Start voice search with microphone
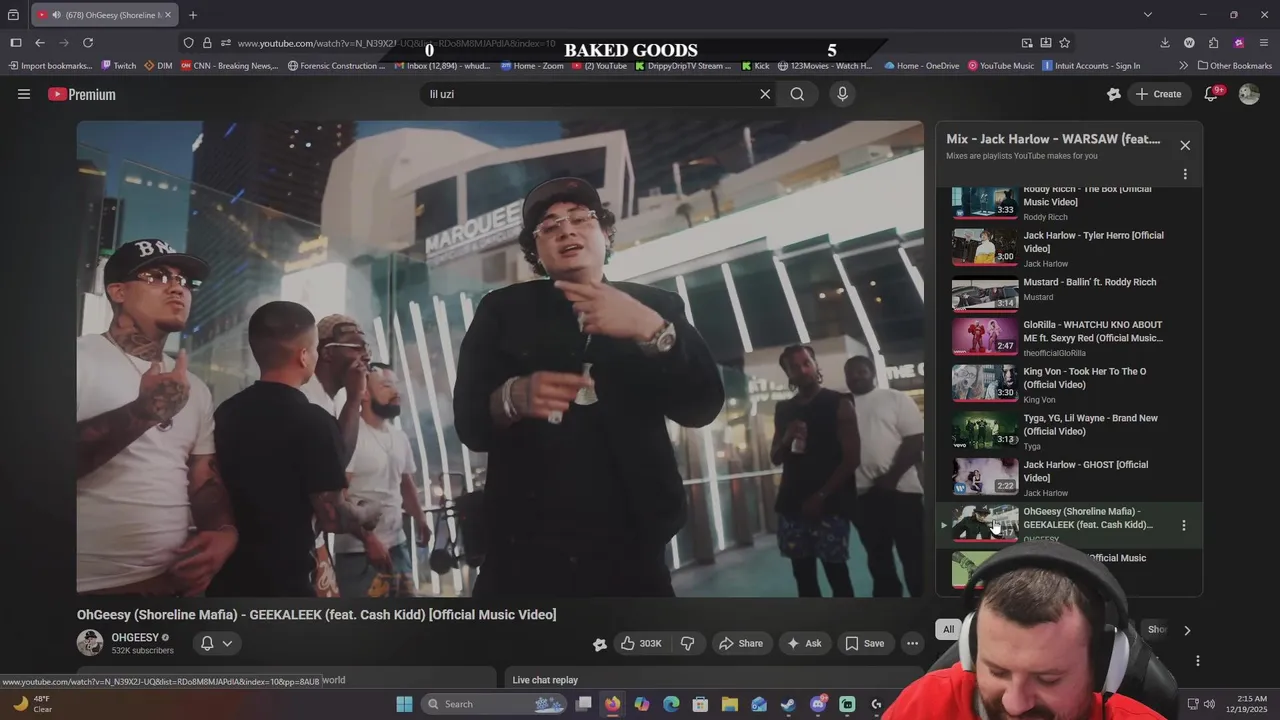Viewport: 1280px width, 720px height. point(842,94)
